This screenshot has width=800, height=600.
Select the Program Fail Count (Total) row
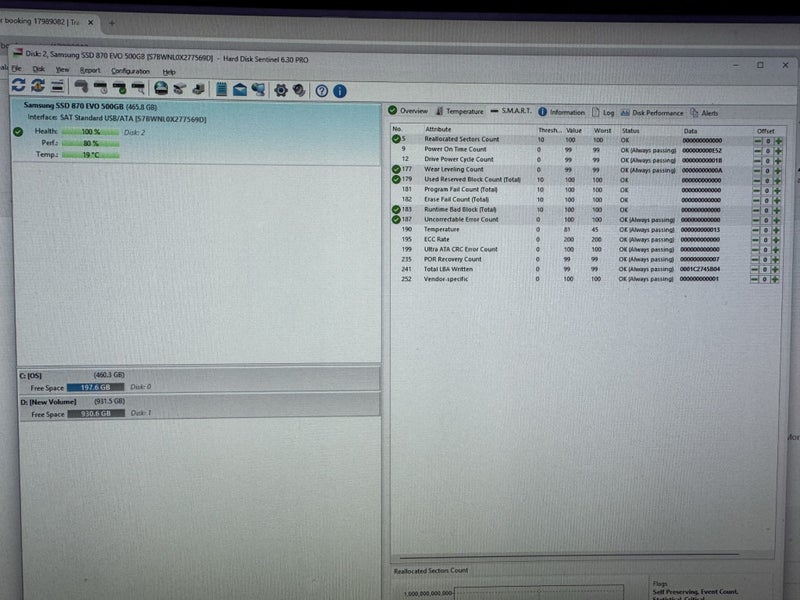585,189
